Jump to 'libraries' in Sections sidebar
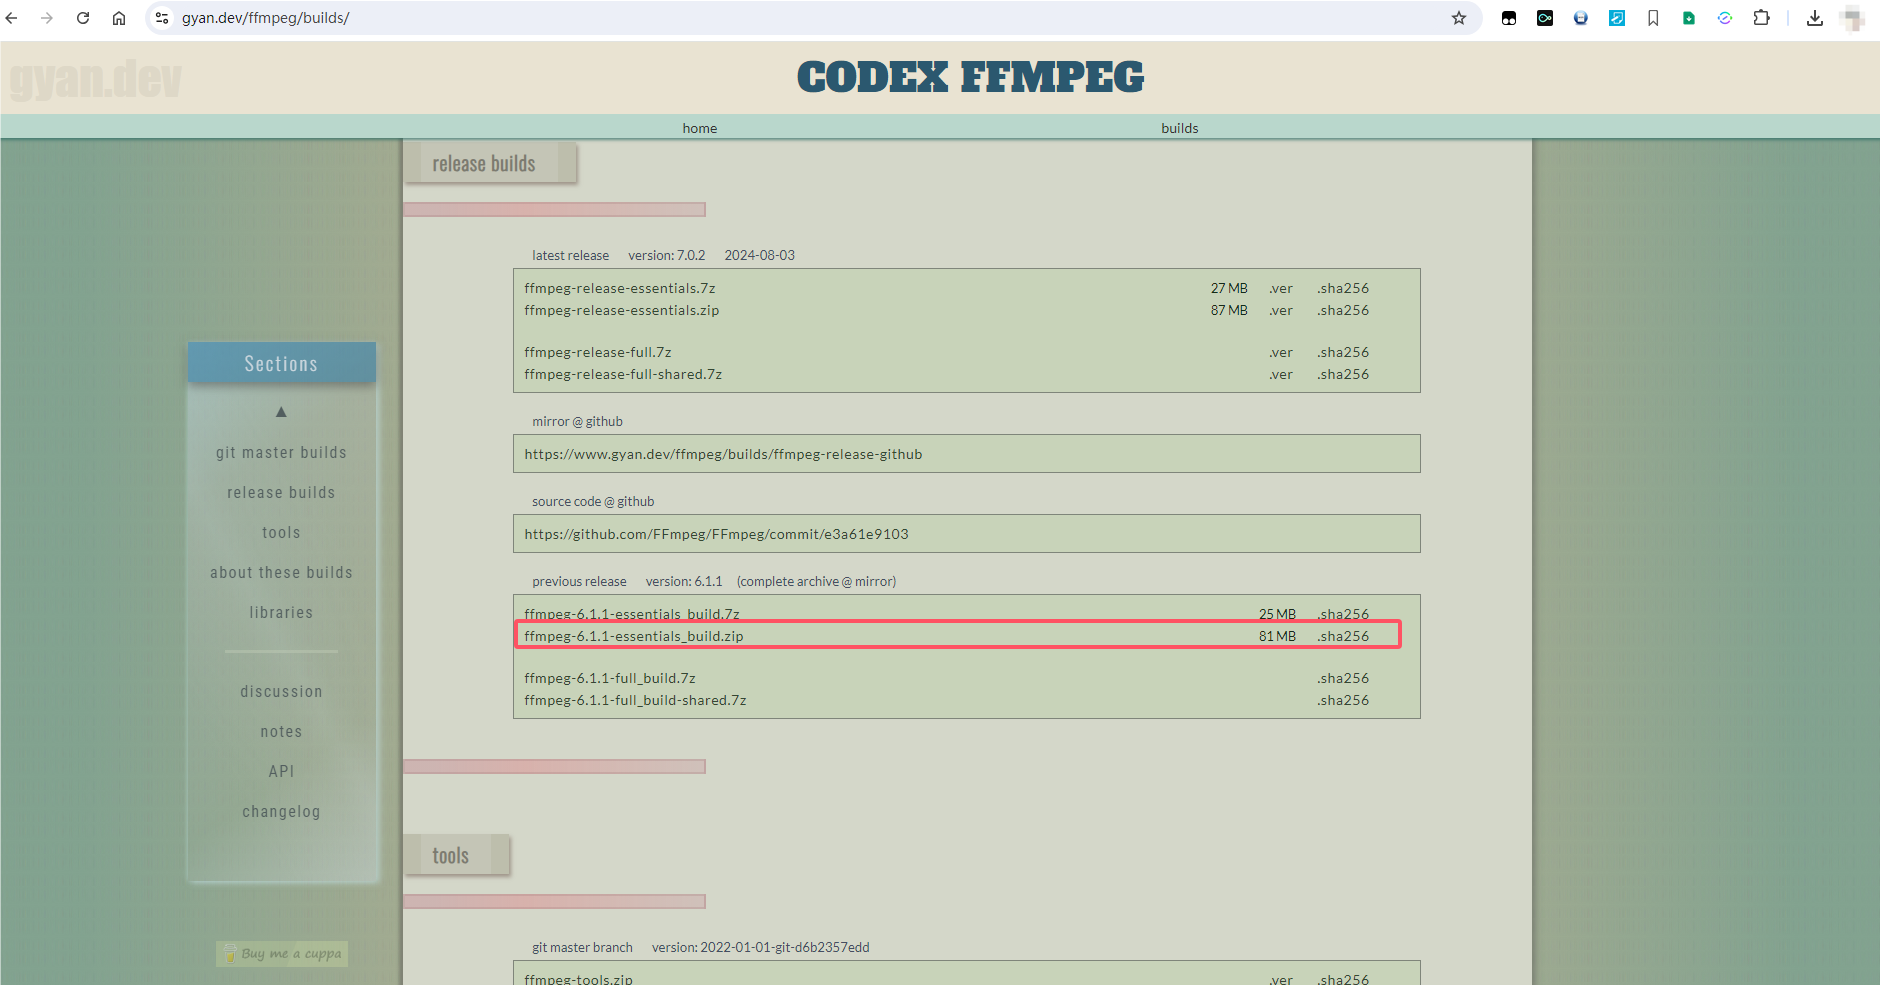The height and width of the screenshot is (985, 1880). [x=281, y=613]
